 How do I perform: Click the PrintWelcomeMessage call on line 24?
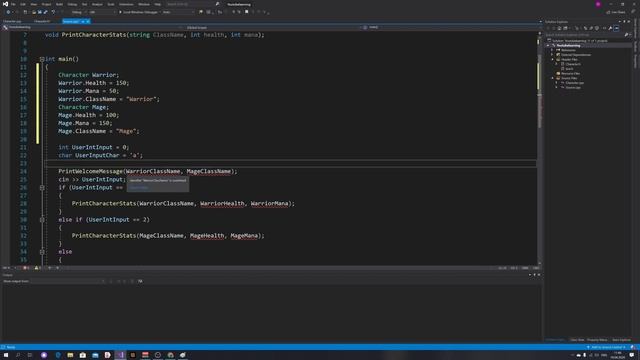click(147, 171)
